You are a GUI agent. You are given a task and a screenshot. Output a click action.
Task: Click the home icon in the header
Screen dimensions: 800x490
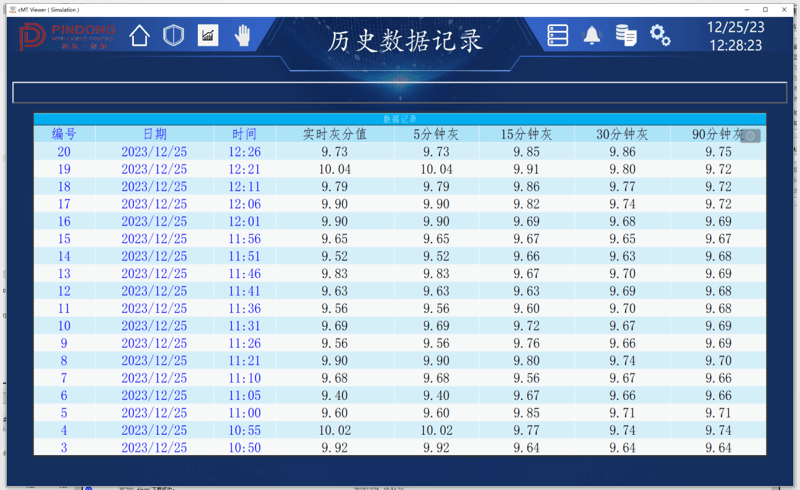tap(140, 36)
